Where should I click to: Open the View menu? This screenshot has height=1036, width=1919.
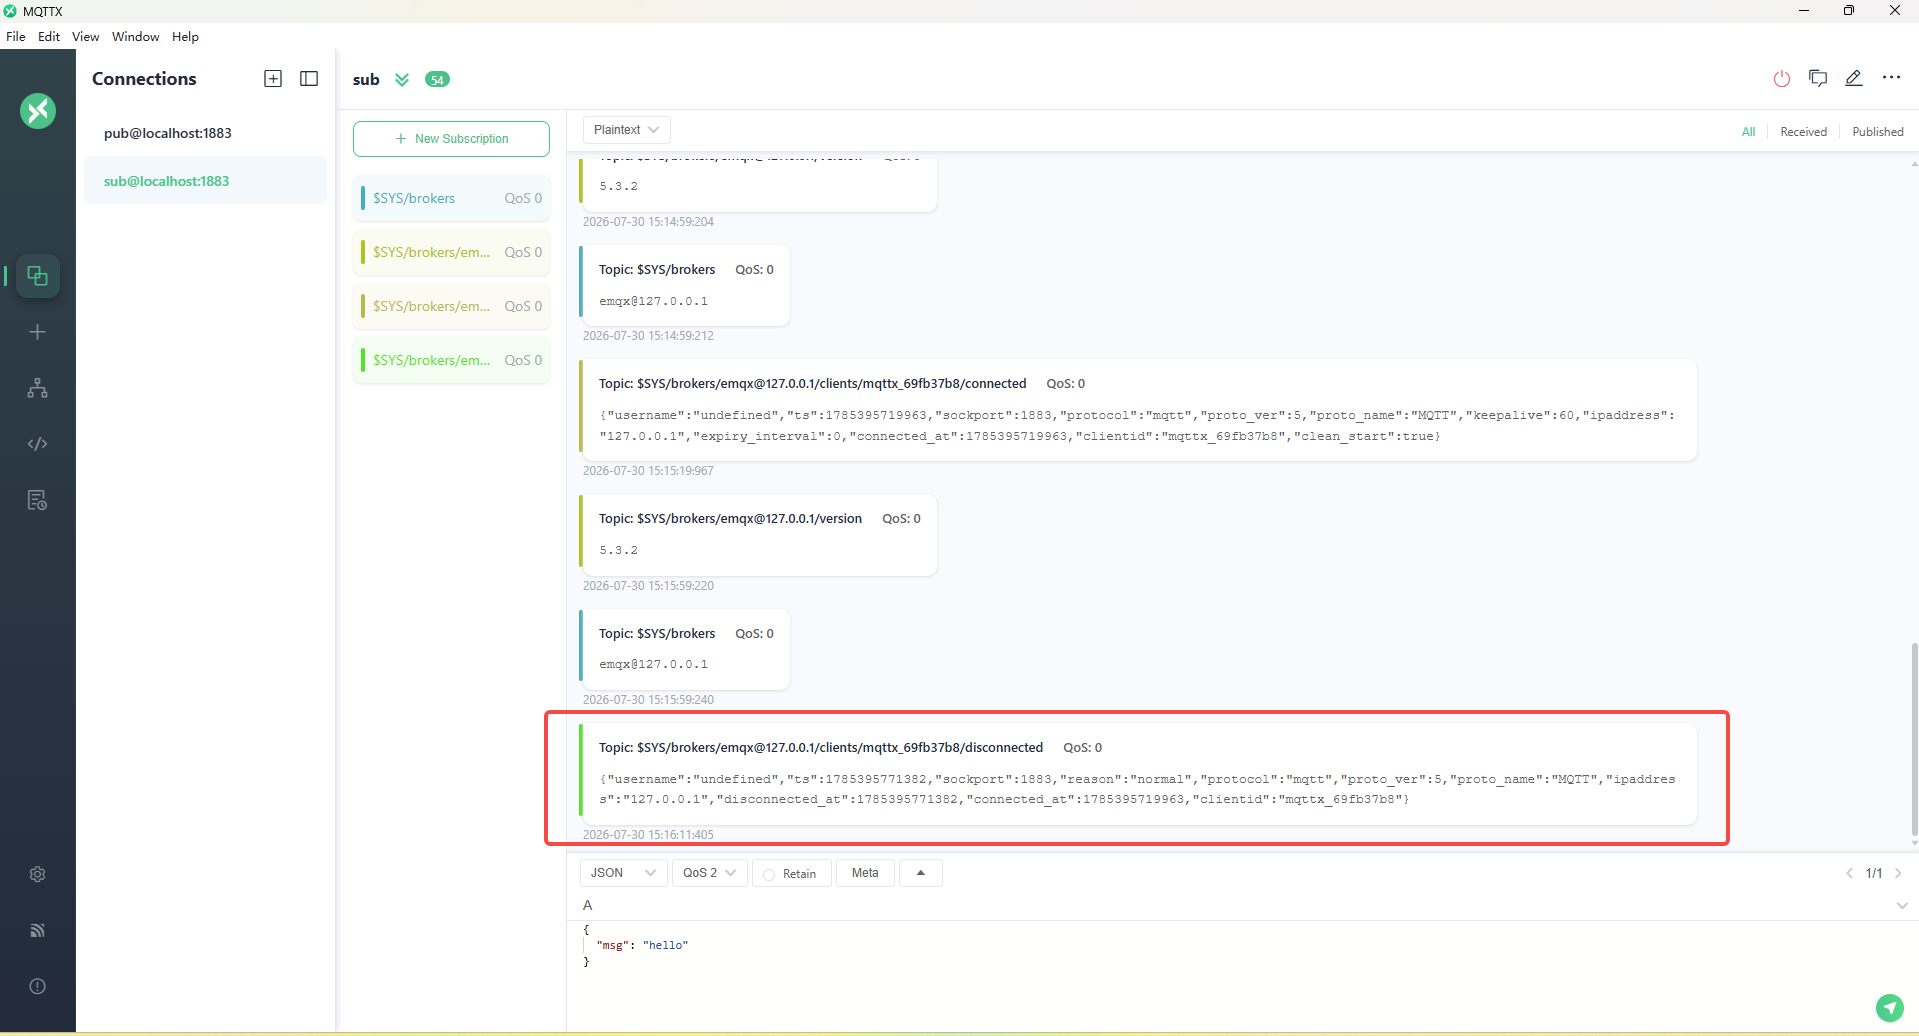[85, 36]
